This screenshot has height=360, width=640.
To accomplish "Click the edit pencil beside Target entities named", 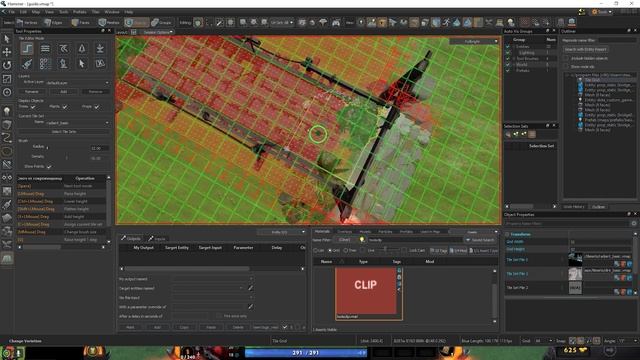I will (250, 288).
